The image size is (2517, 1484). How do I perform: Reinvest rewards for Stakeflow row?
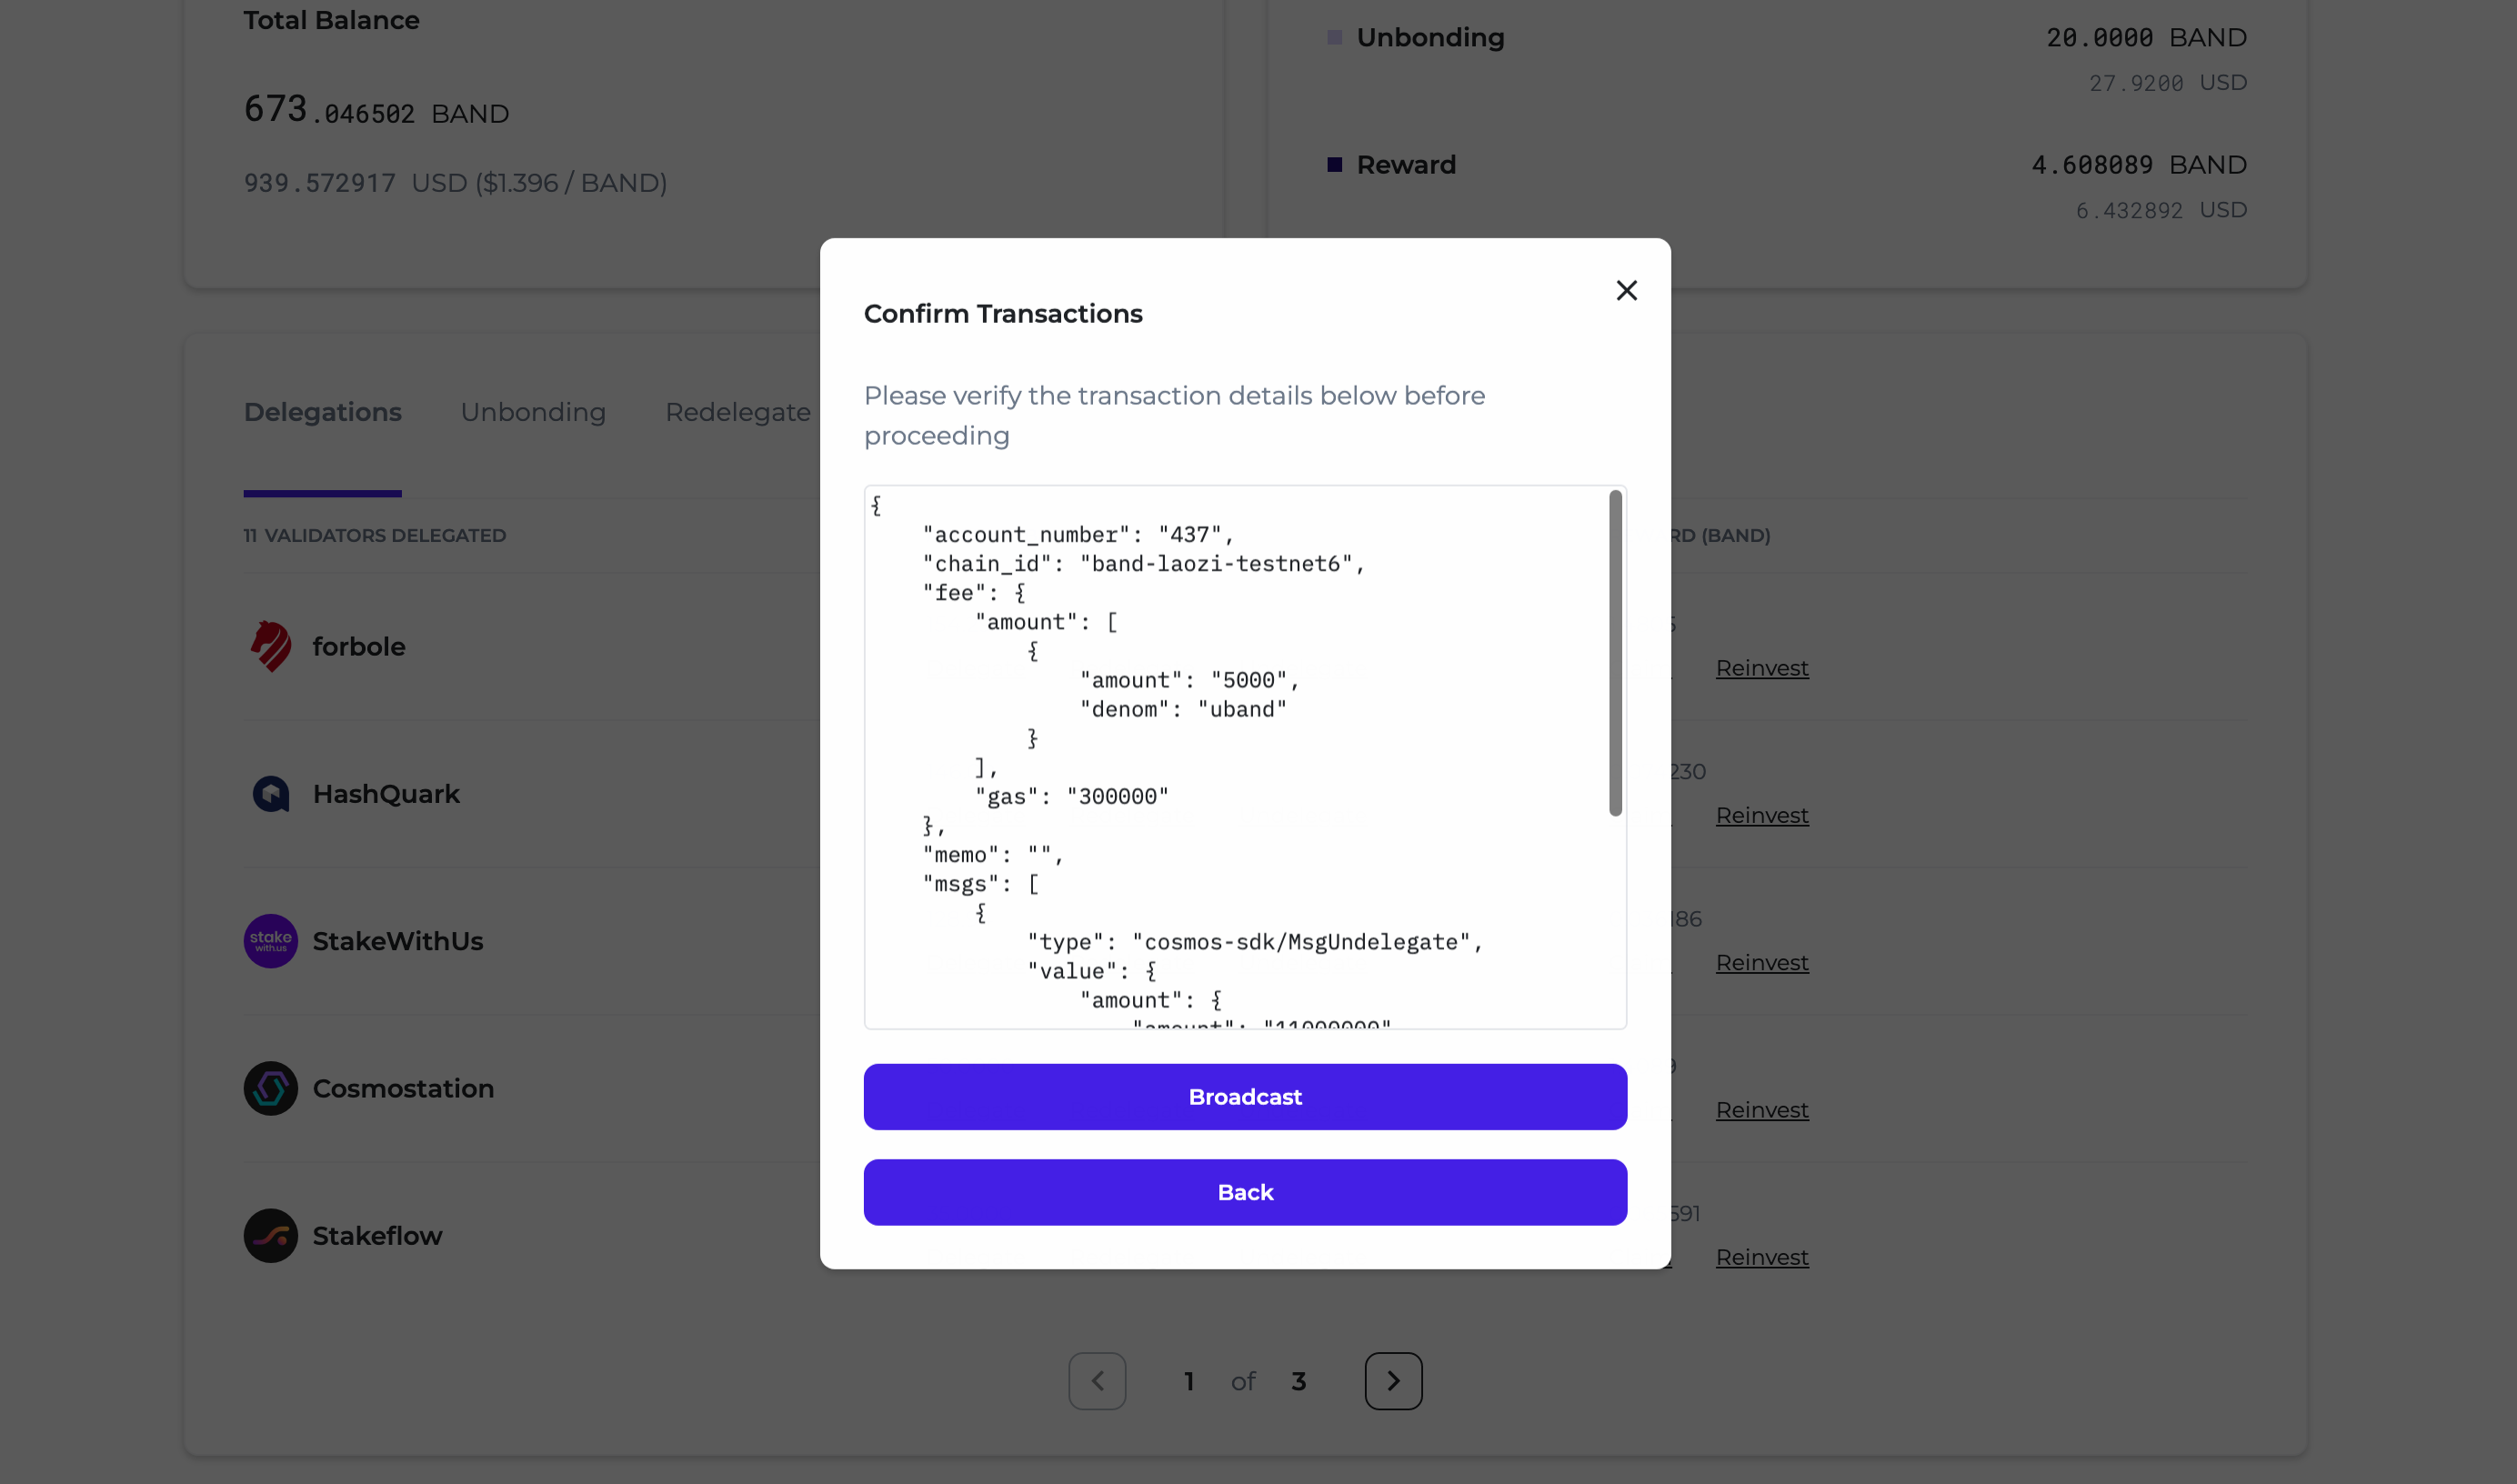point(1762,1257)
